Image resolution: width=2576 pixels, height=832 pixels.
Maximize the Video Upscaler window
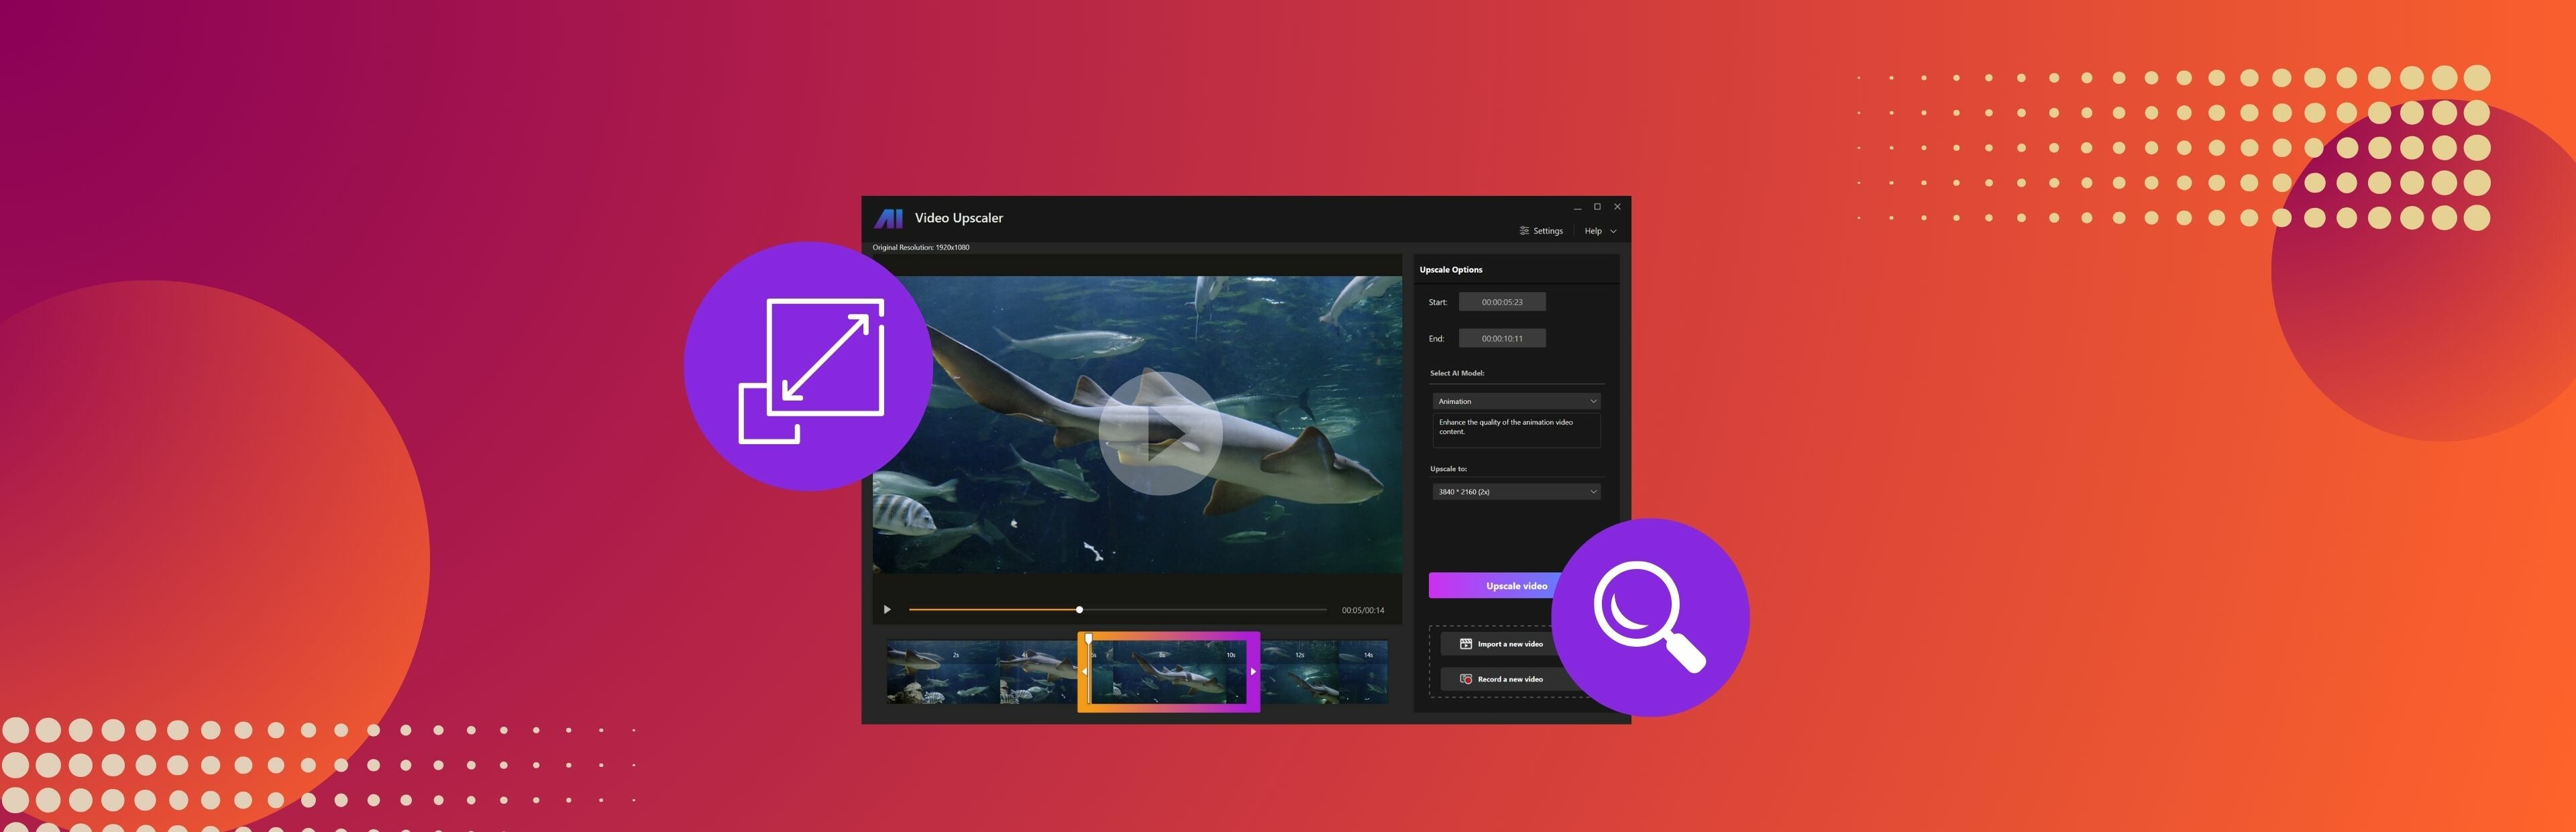tap(1597, 207)
